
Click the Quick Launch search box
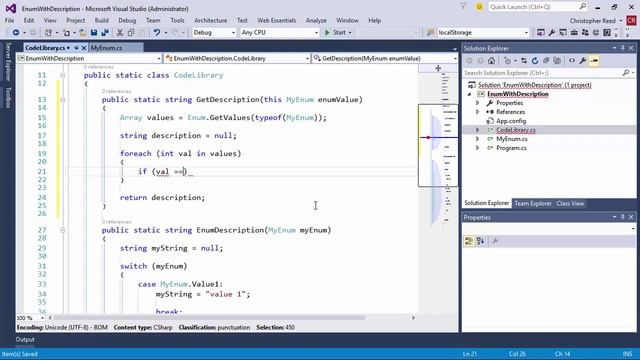(x=537, y=7)
